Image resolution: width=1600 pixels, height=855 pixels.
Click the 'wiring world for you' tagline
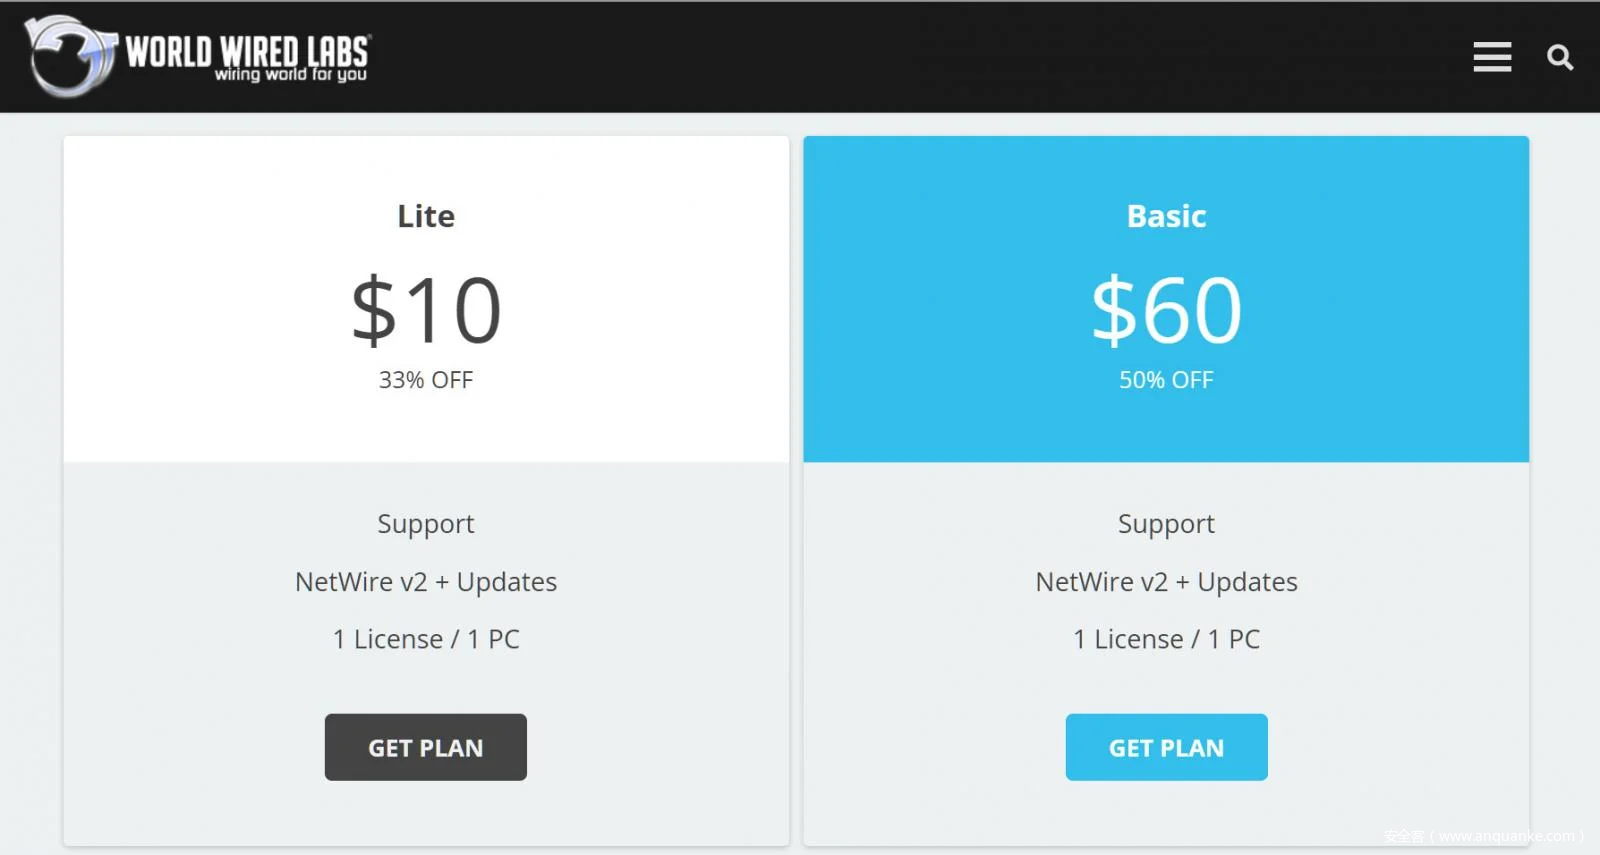click(x=291, y=75)
